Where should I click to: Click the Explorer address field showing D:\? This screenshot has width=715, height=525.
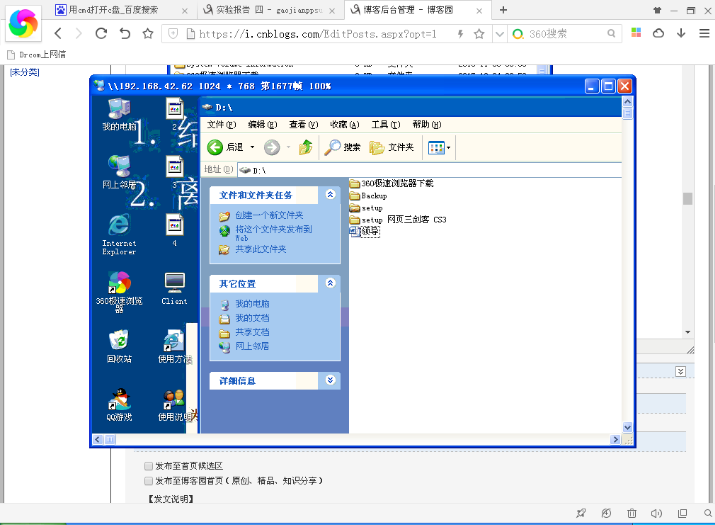pyautogui.click(x=429, y=170)
